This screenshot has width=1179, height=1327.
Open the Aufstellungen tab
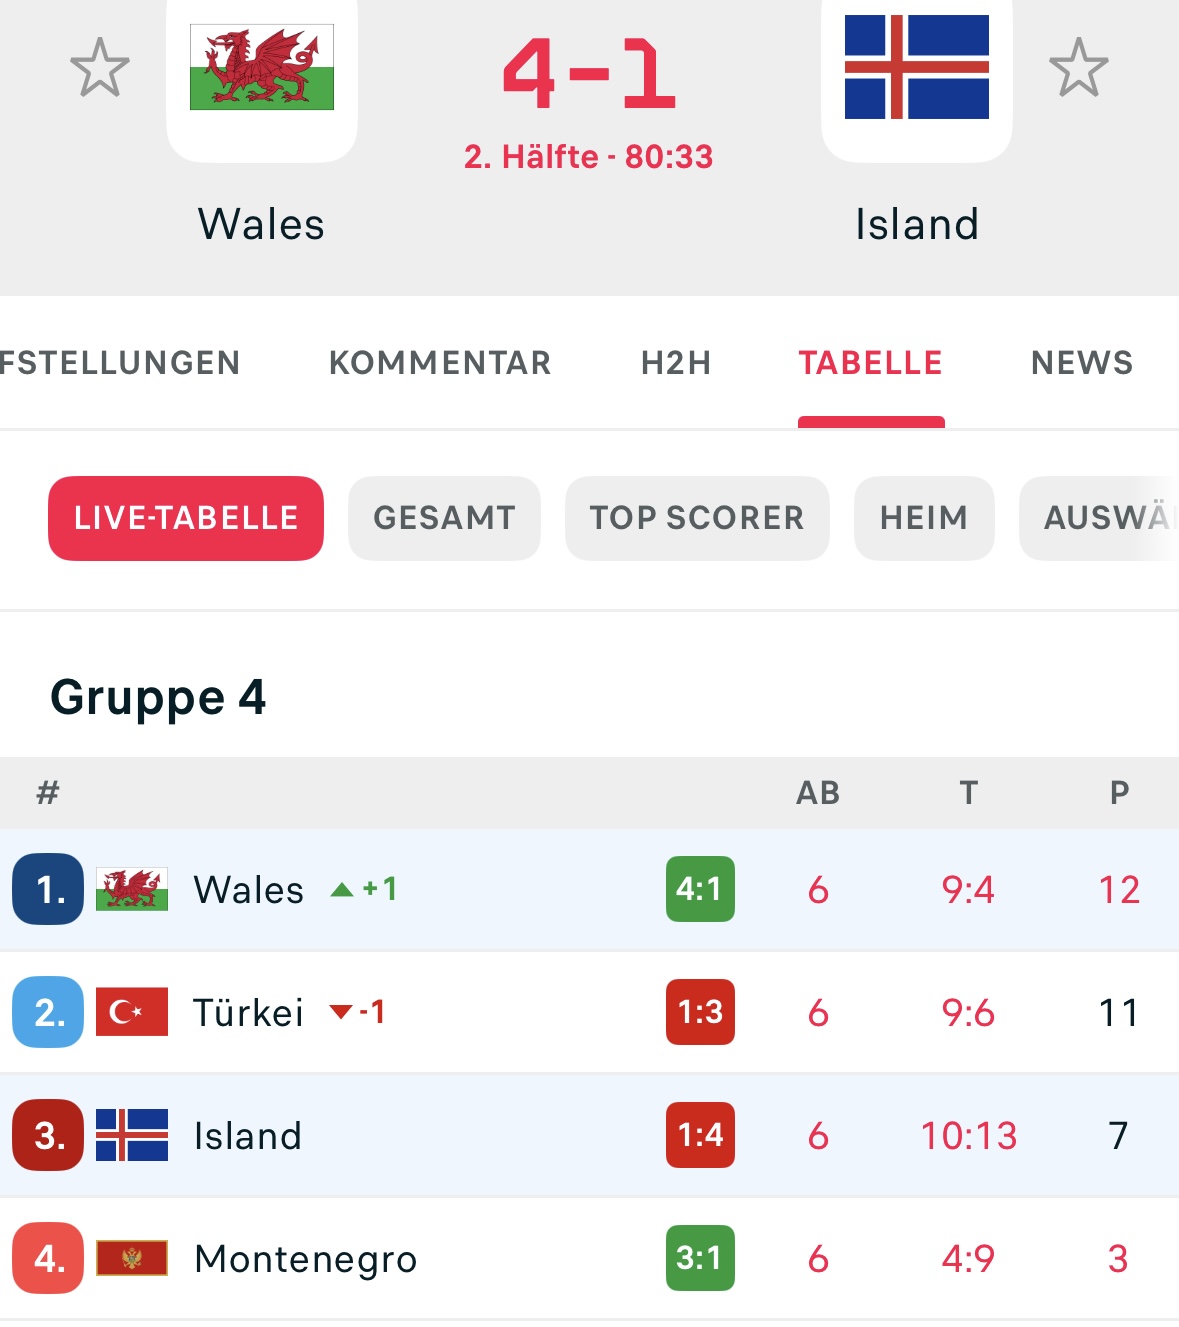(119, 363)
